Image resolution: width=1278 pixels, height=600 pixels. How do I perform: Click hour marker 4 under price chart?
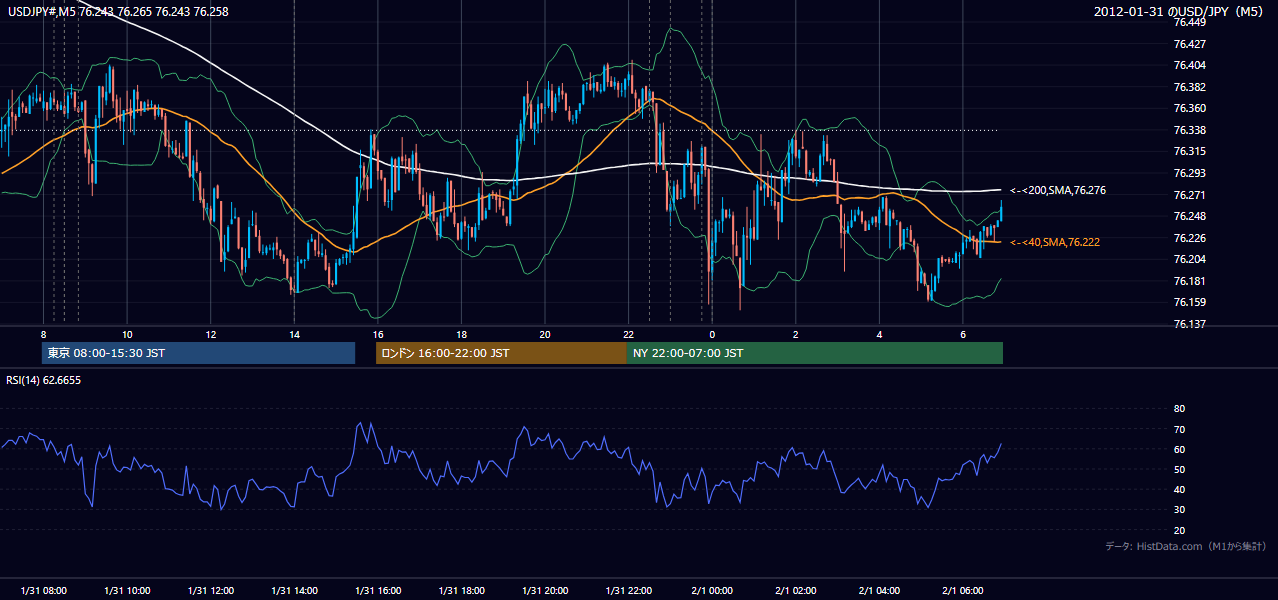[879, 334]
